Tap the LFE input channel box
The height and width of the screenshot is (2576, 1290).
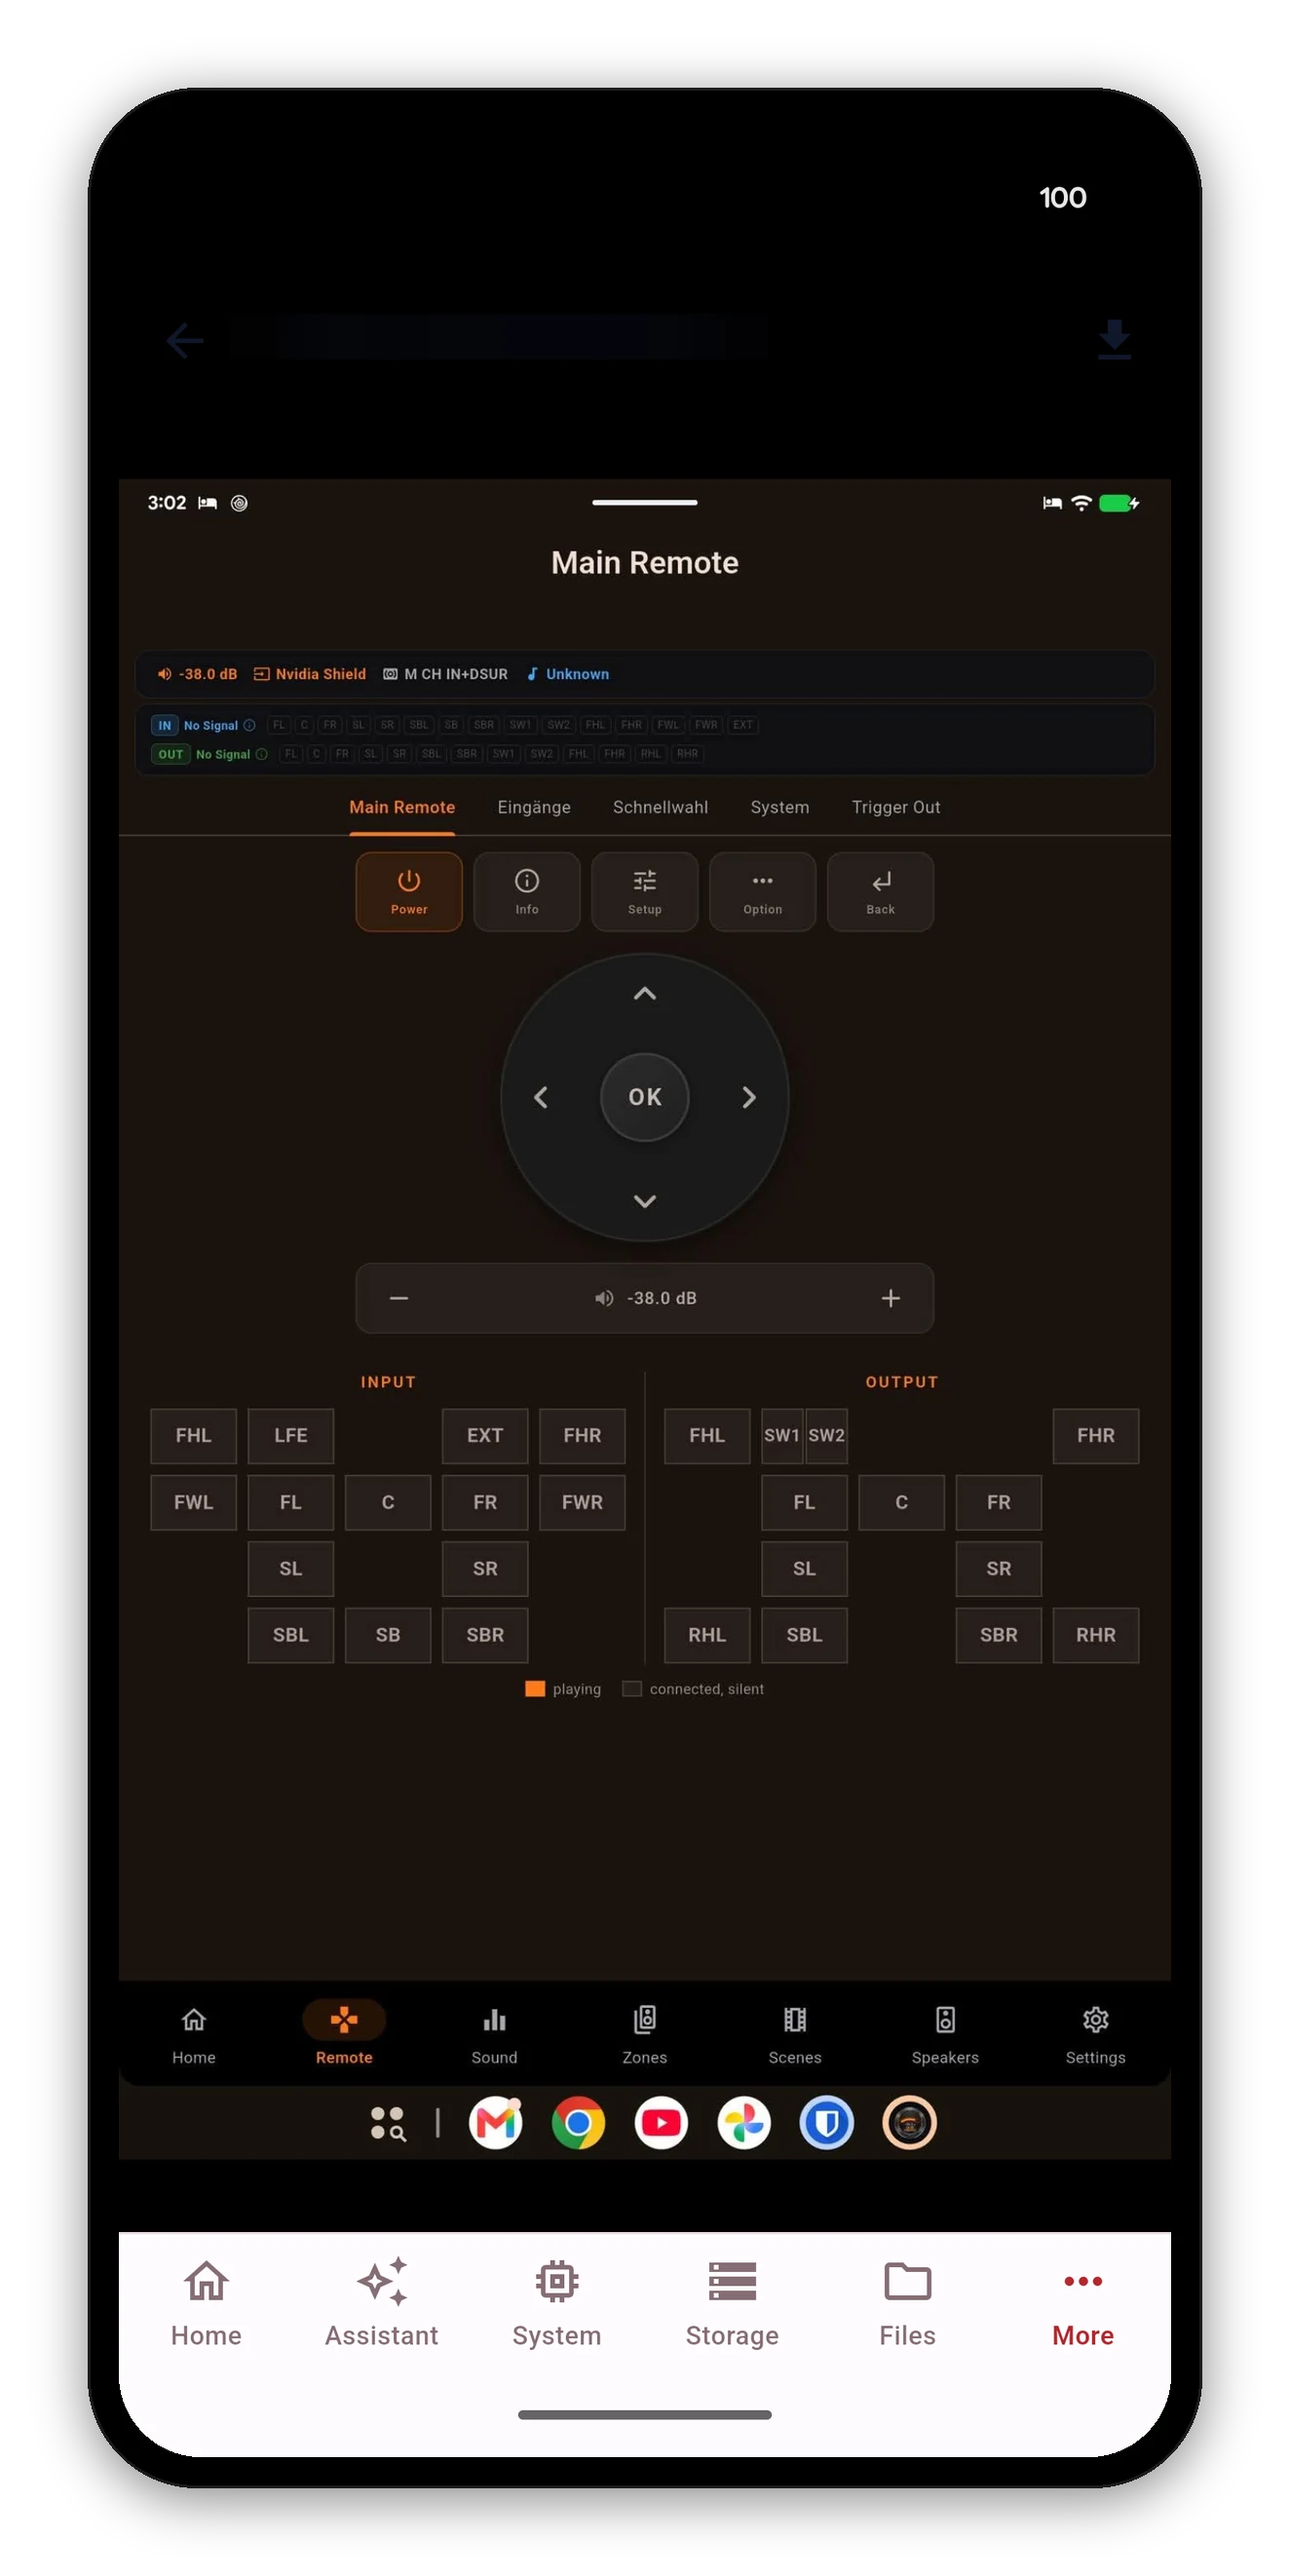[291, 1435]
